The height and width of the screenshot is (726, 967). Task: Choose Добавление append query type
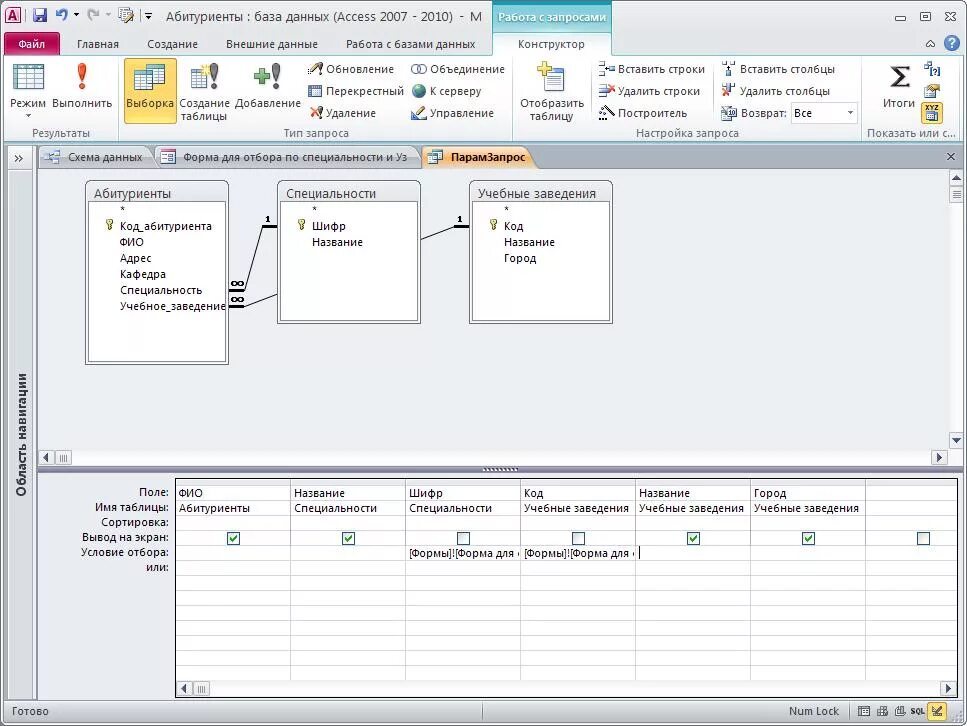click(x=267, y=86)
